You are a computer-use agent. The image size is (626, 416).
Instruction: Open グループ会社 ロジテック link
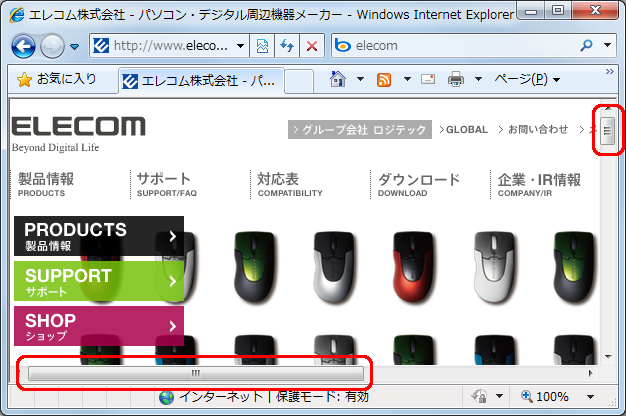click(360, 130)
